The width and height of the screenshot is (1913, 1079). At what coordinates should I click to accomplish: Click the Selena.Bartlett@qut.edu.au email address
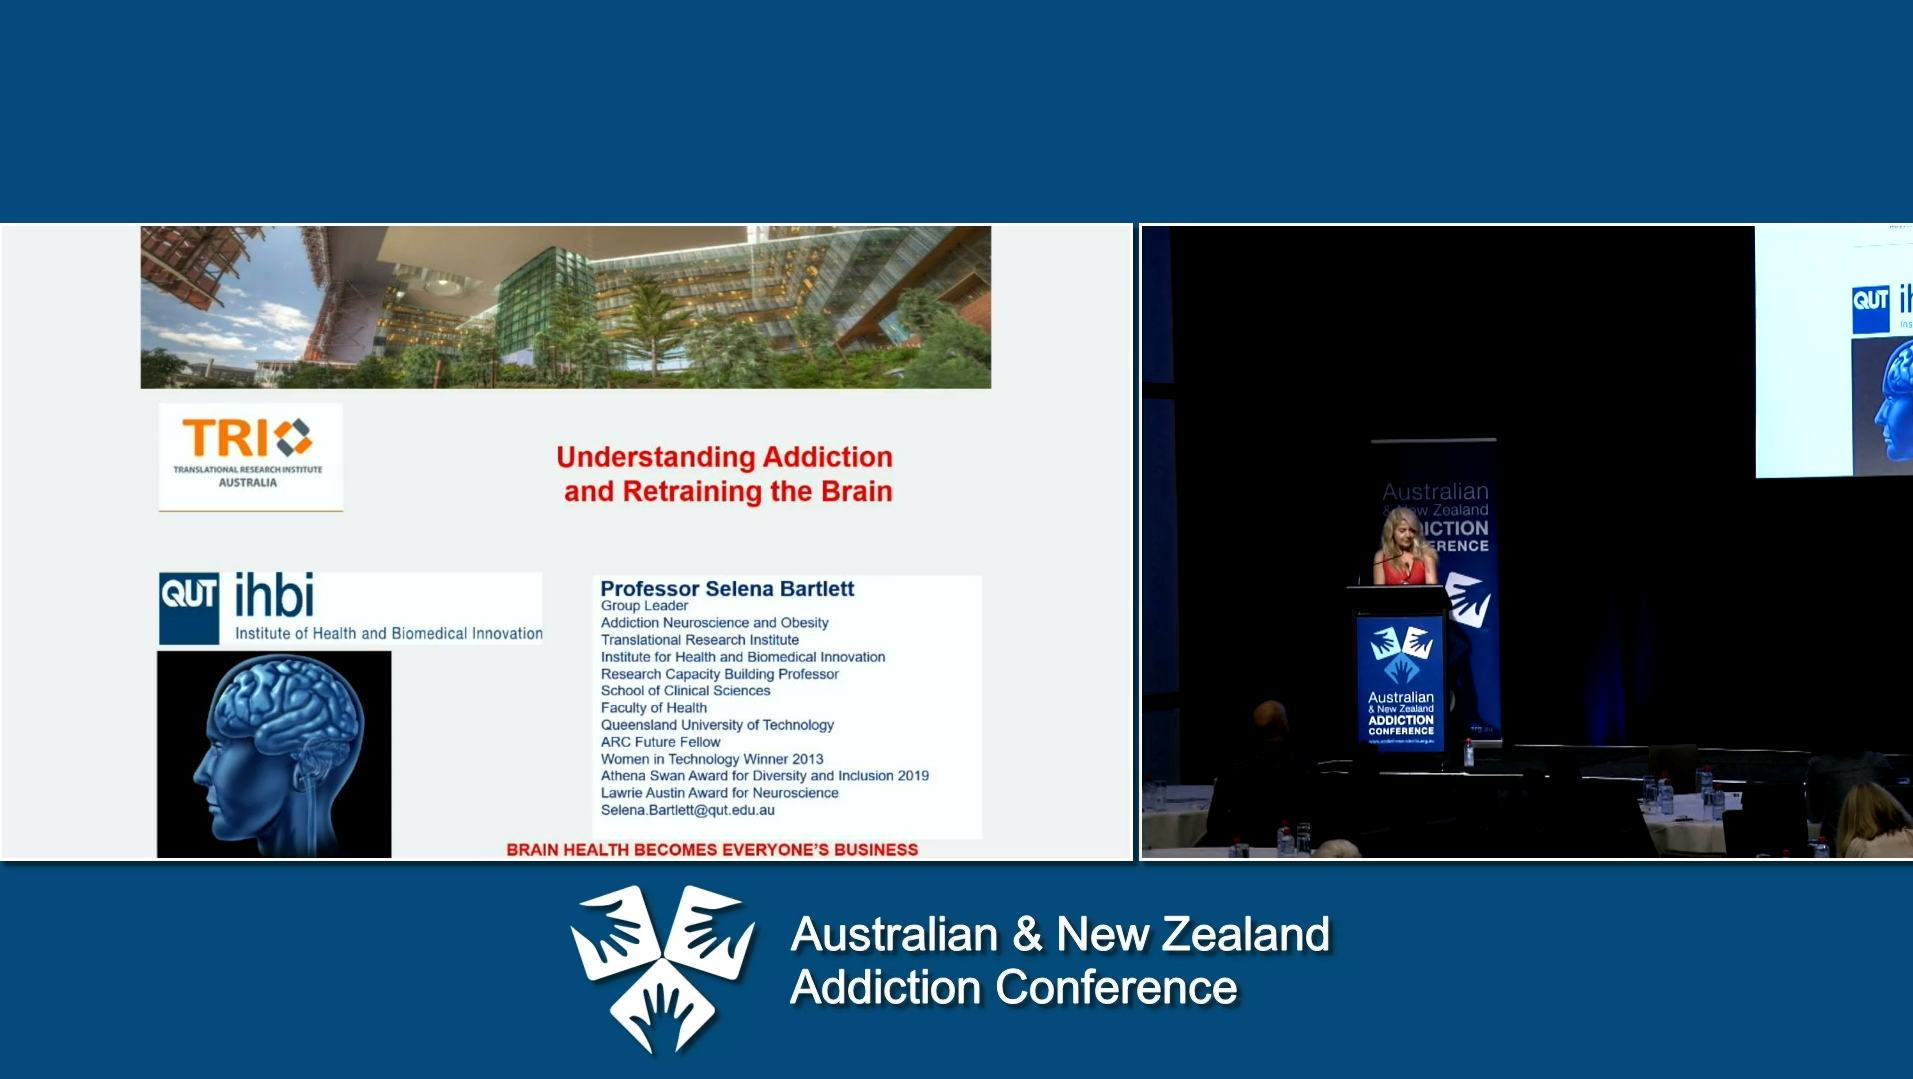tap(687, 810)
